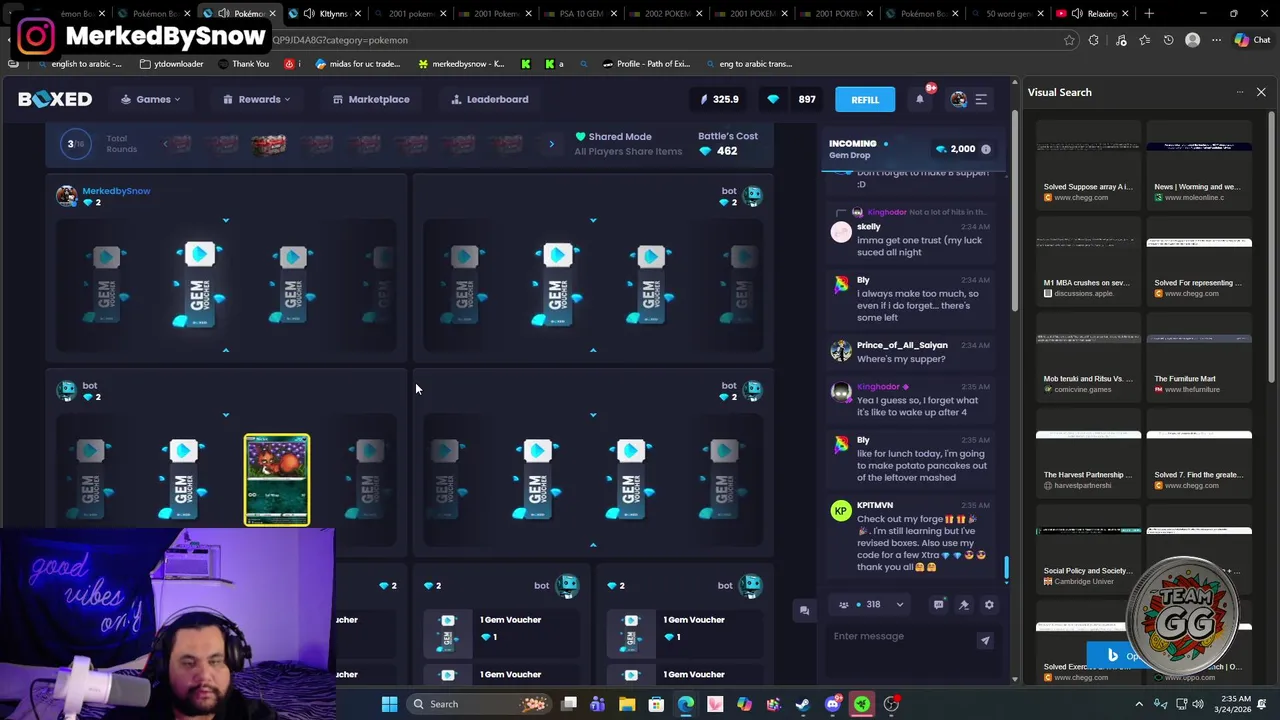Click the chat rules icon beside the gavel
The width and height of the screenshot is (1280, 720).
coord(938,604)
